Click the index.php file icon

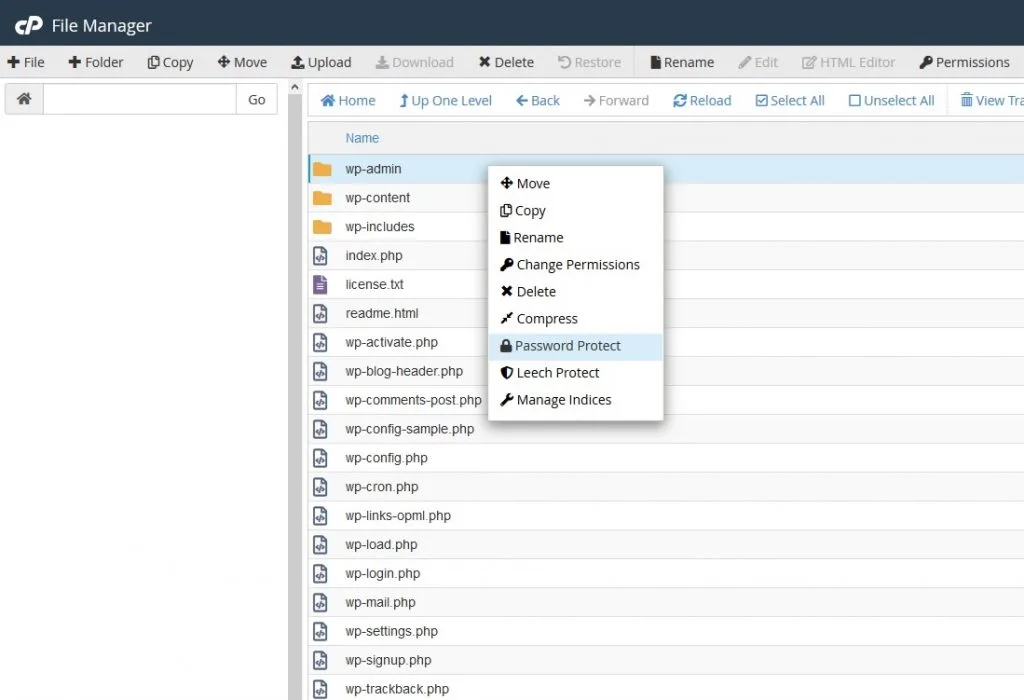click(320, 255)
